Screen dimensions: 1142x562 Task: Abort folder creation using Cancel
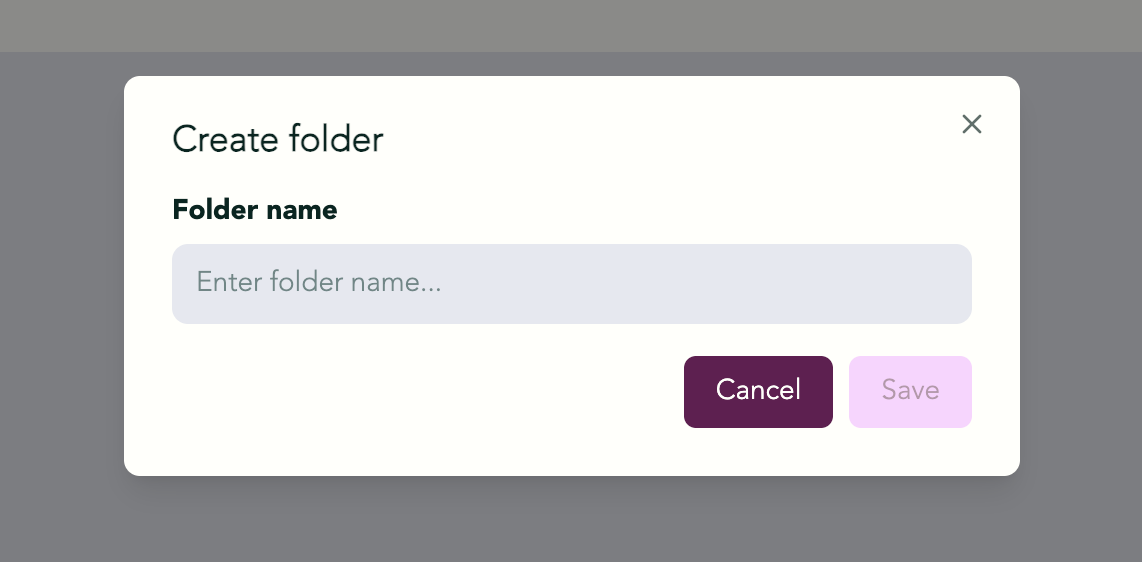758,392
